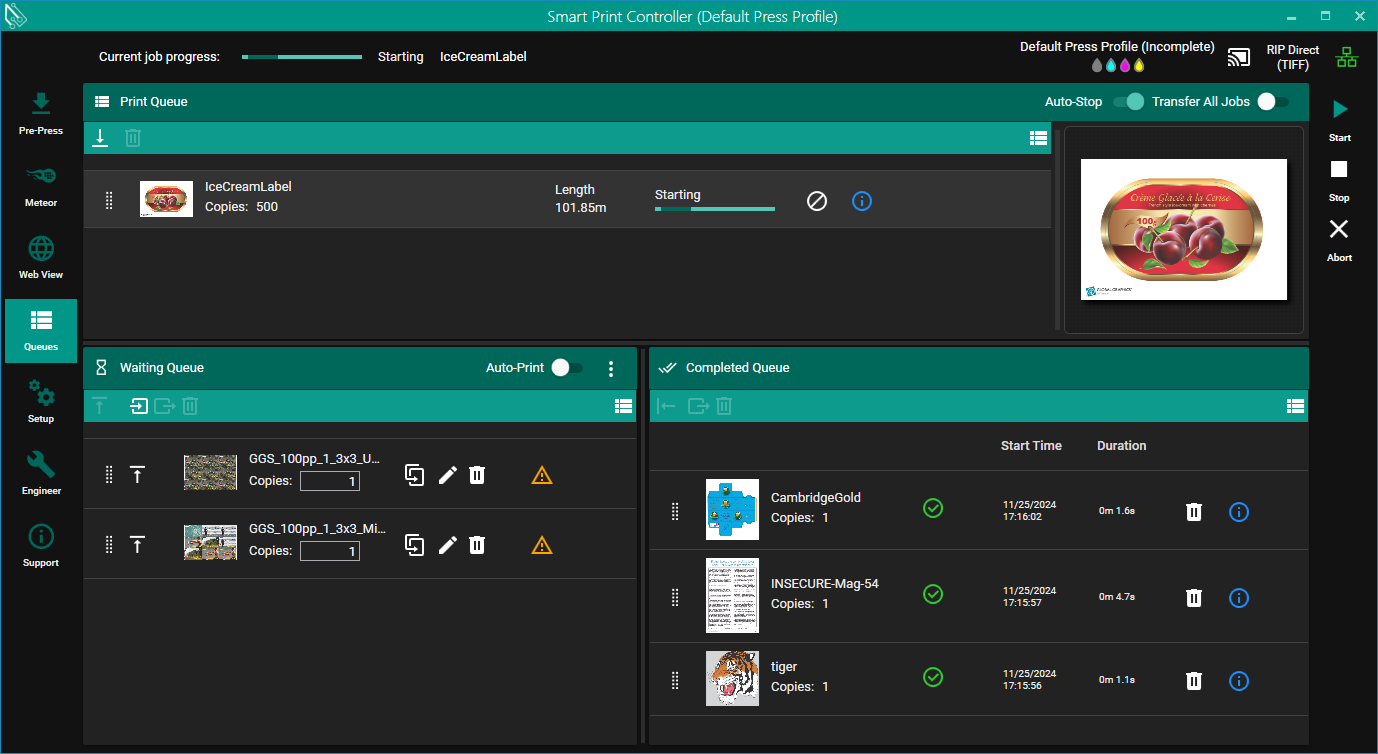Open Setup from the left navigation
This screenshot has height=754, width=1378.
point(40,400)
